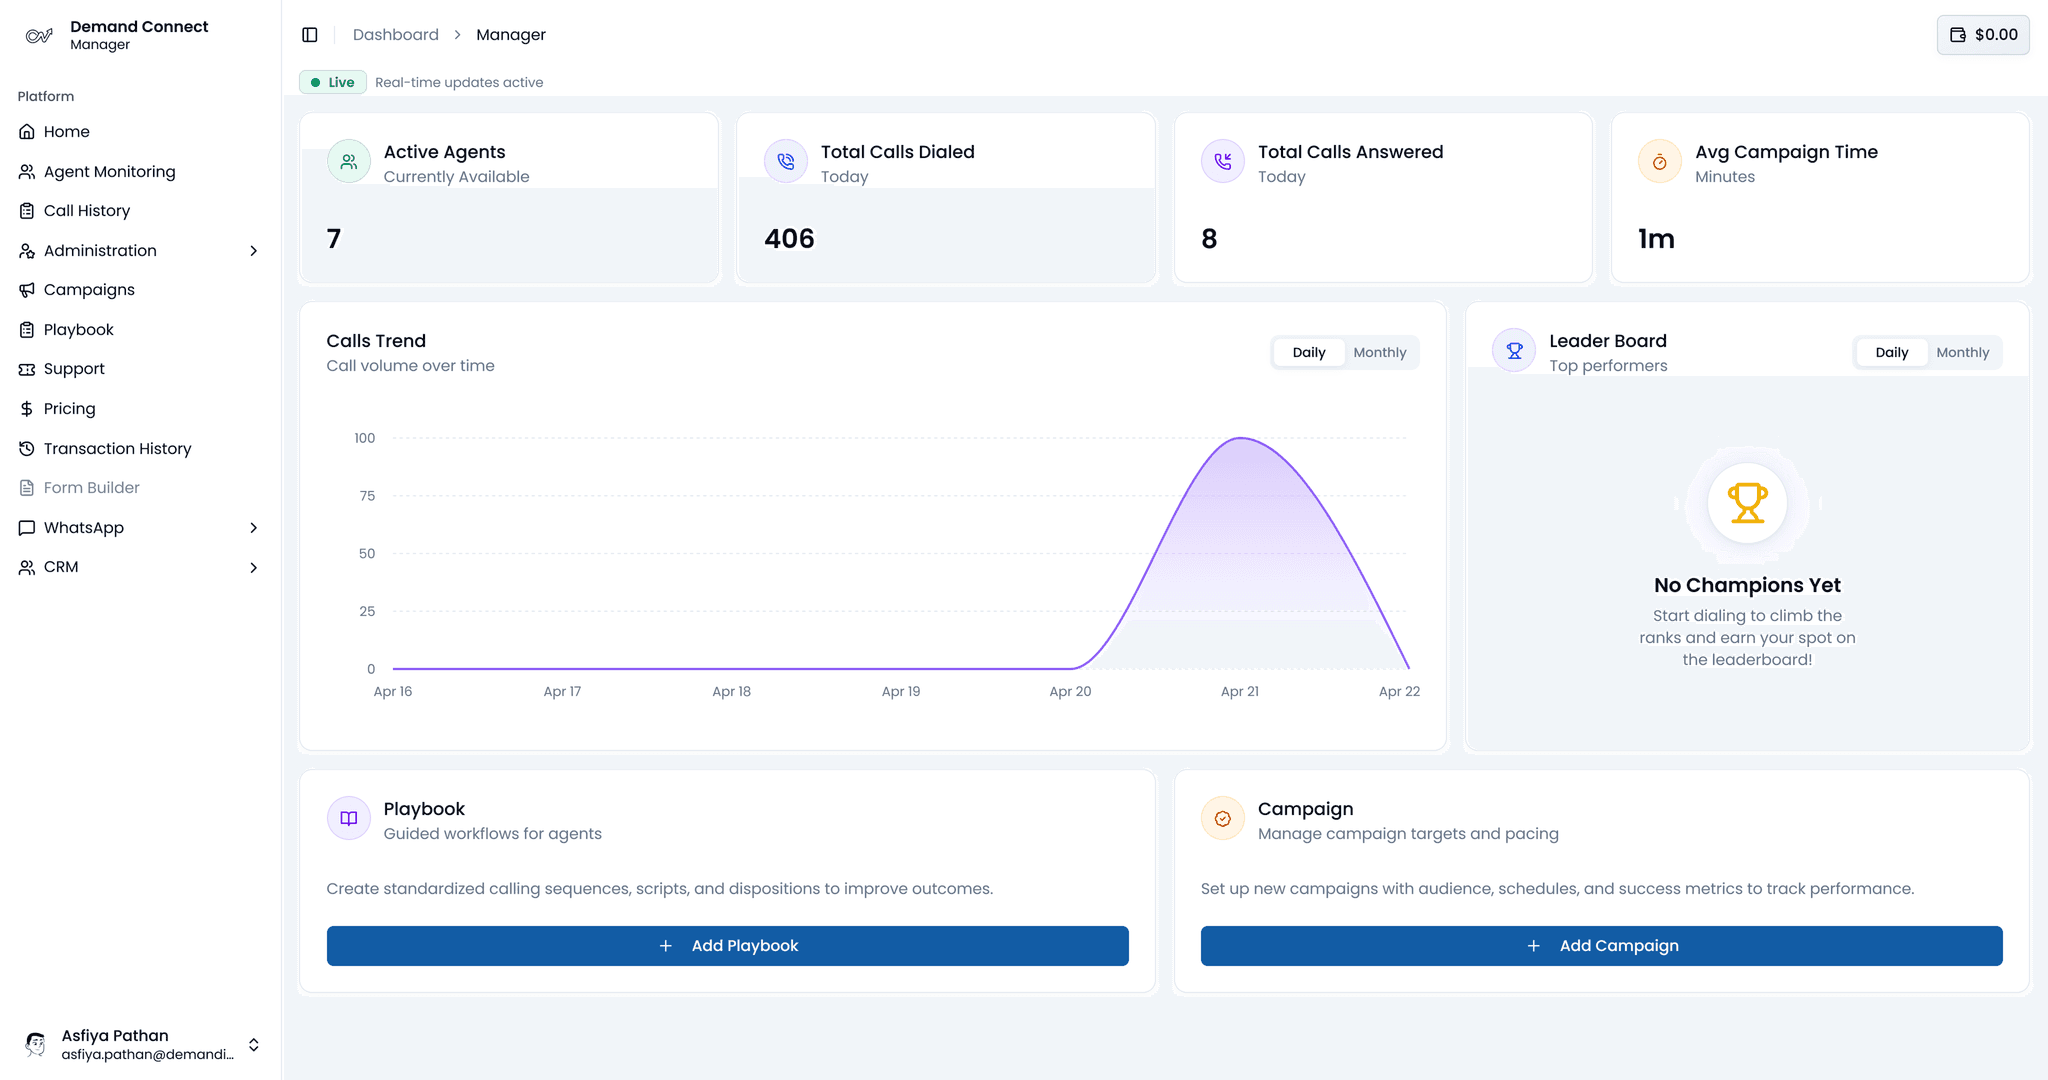
Task: Open Transaction History menu item
Action: pyautogui.click(x=140, y=449)
